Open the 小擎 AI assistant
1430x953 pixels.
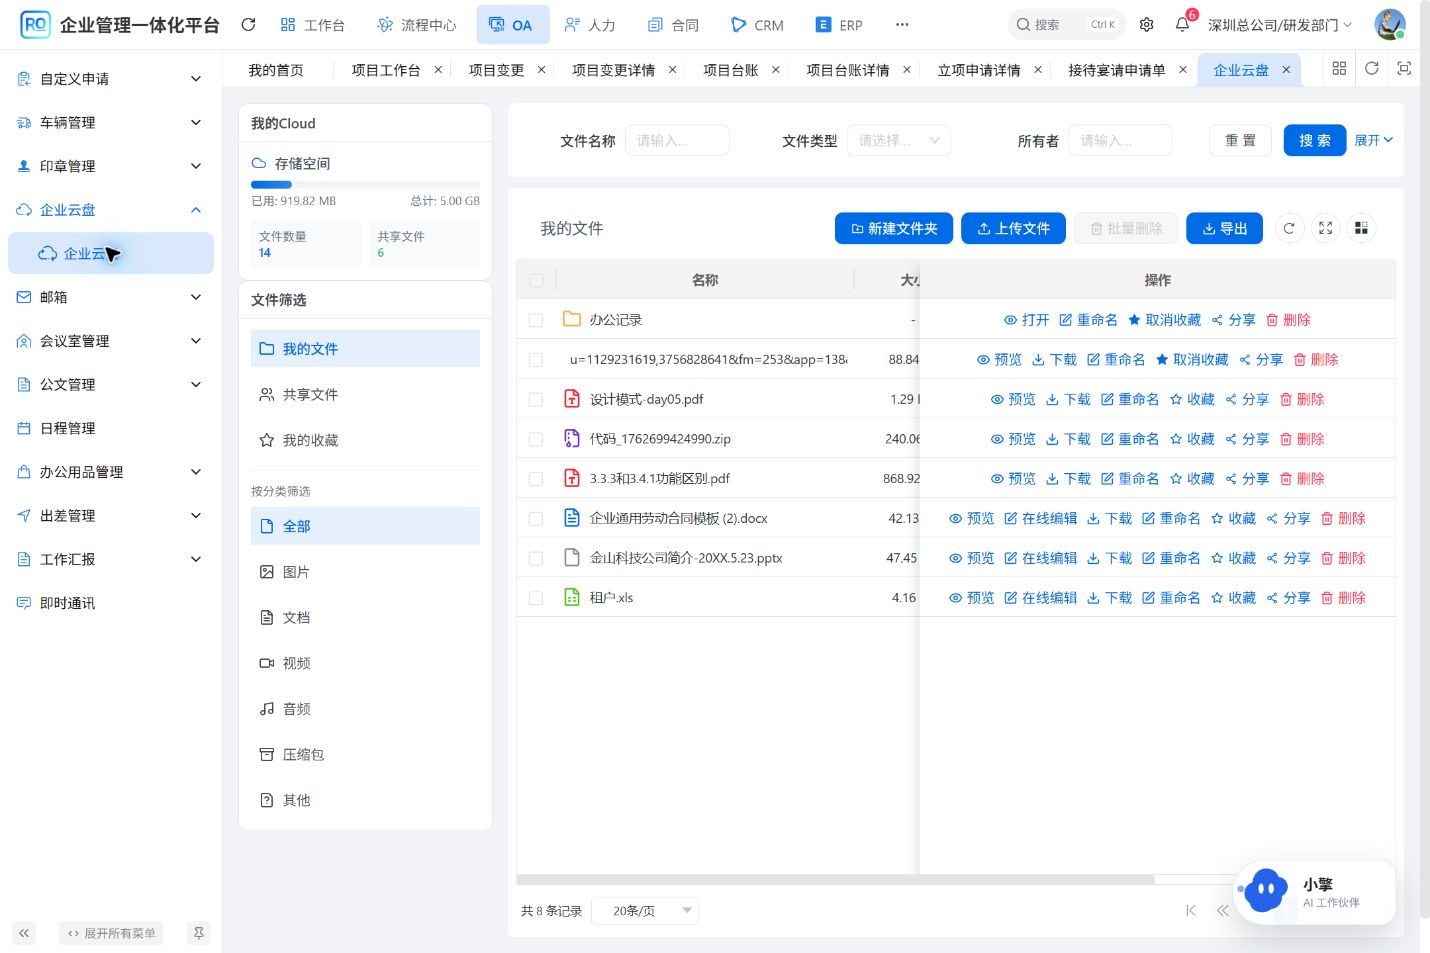tap(1315, 892)
